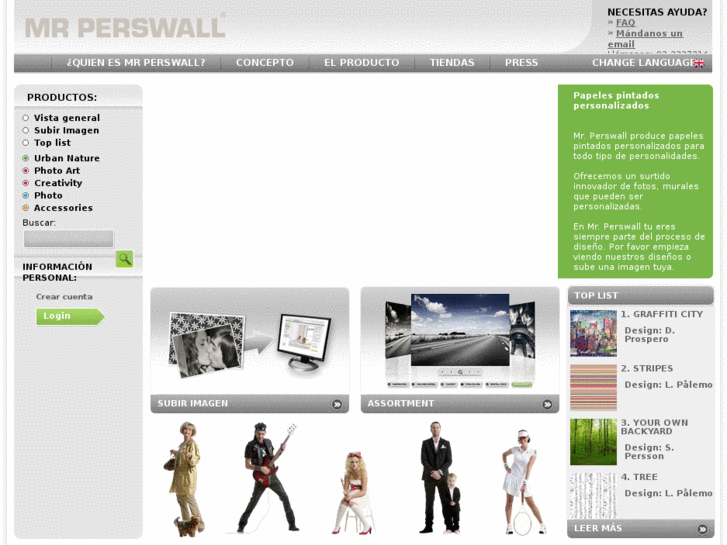Click the tennis player figure

point(523,482)
